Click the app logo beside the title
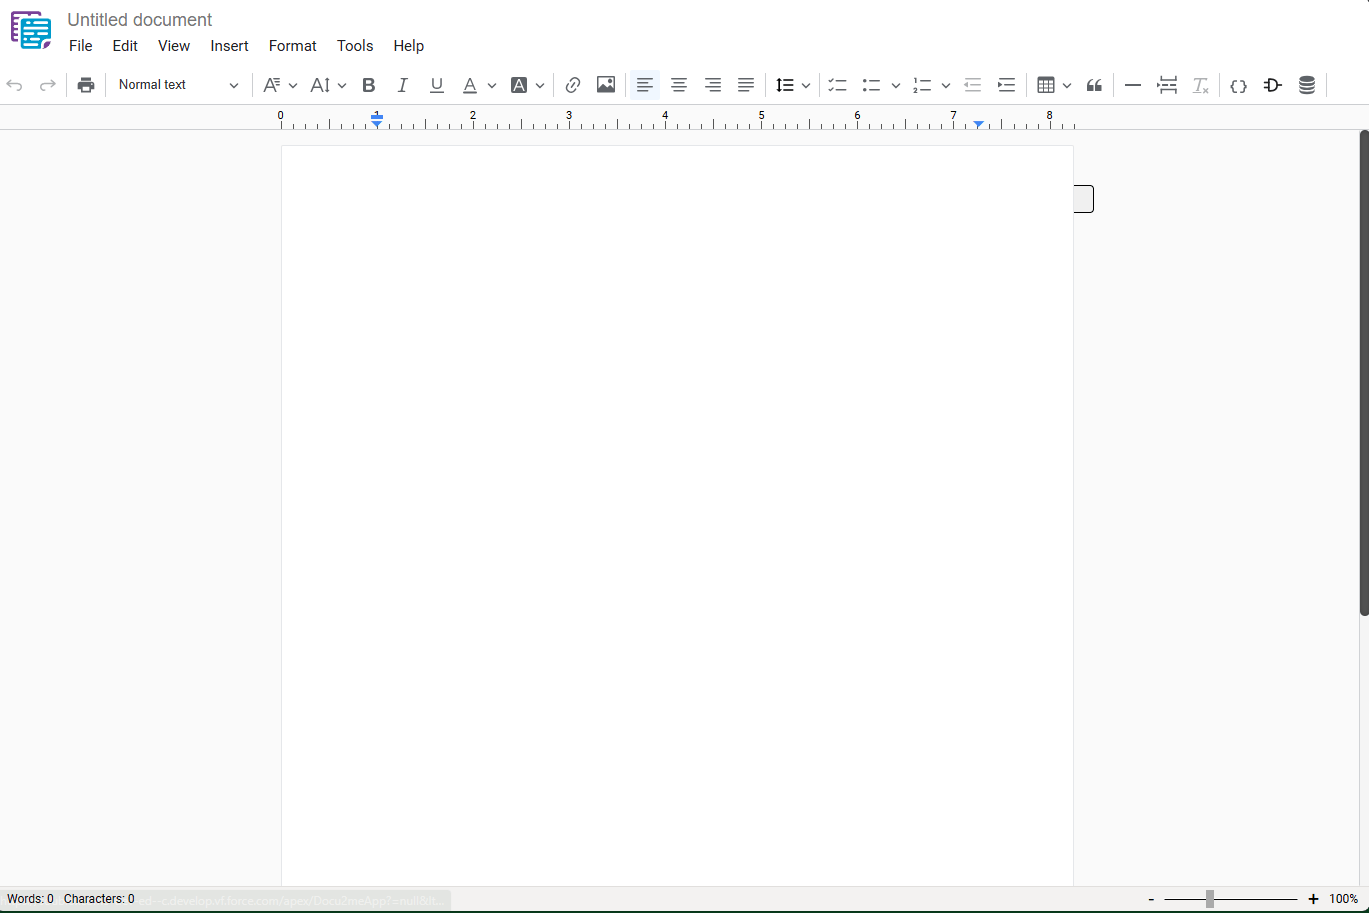 (31, 30)
